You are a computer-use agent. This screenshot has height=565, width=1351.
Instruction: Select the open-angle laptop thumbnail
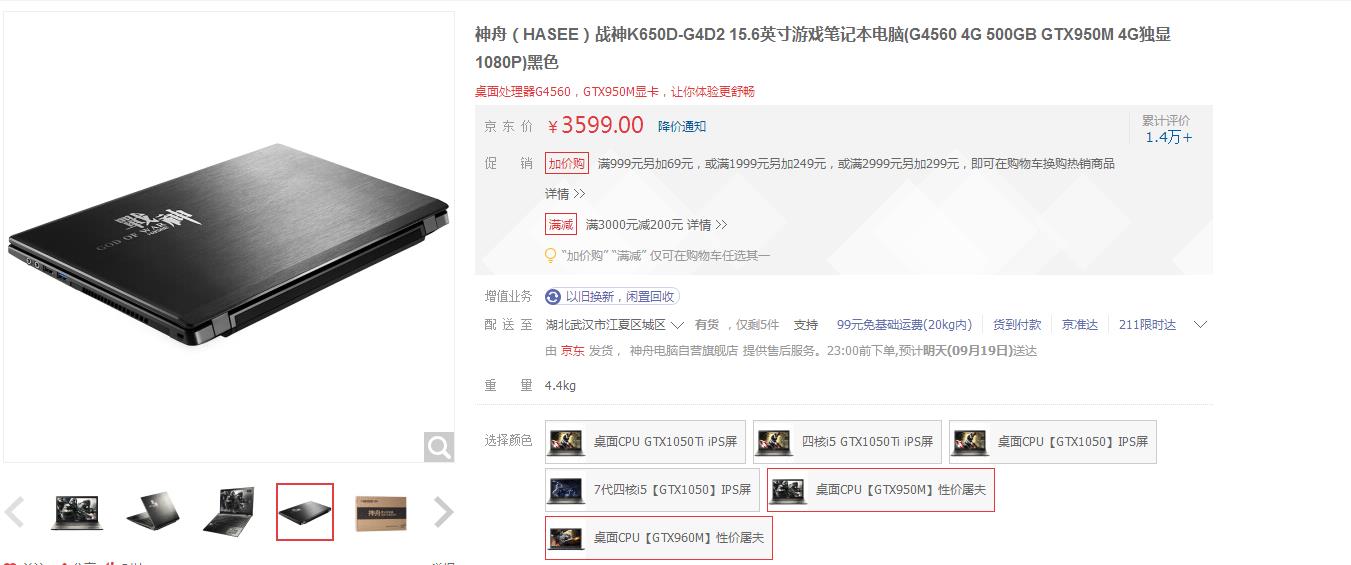click(x=229, y=512)
